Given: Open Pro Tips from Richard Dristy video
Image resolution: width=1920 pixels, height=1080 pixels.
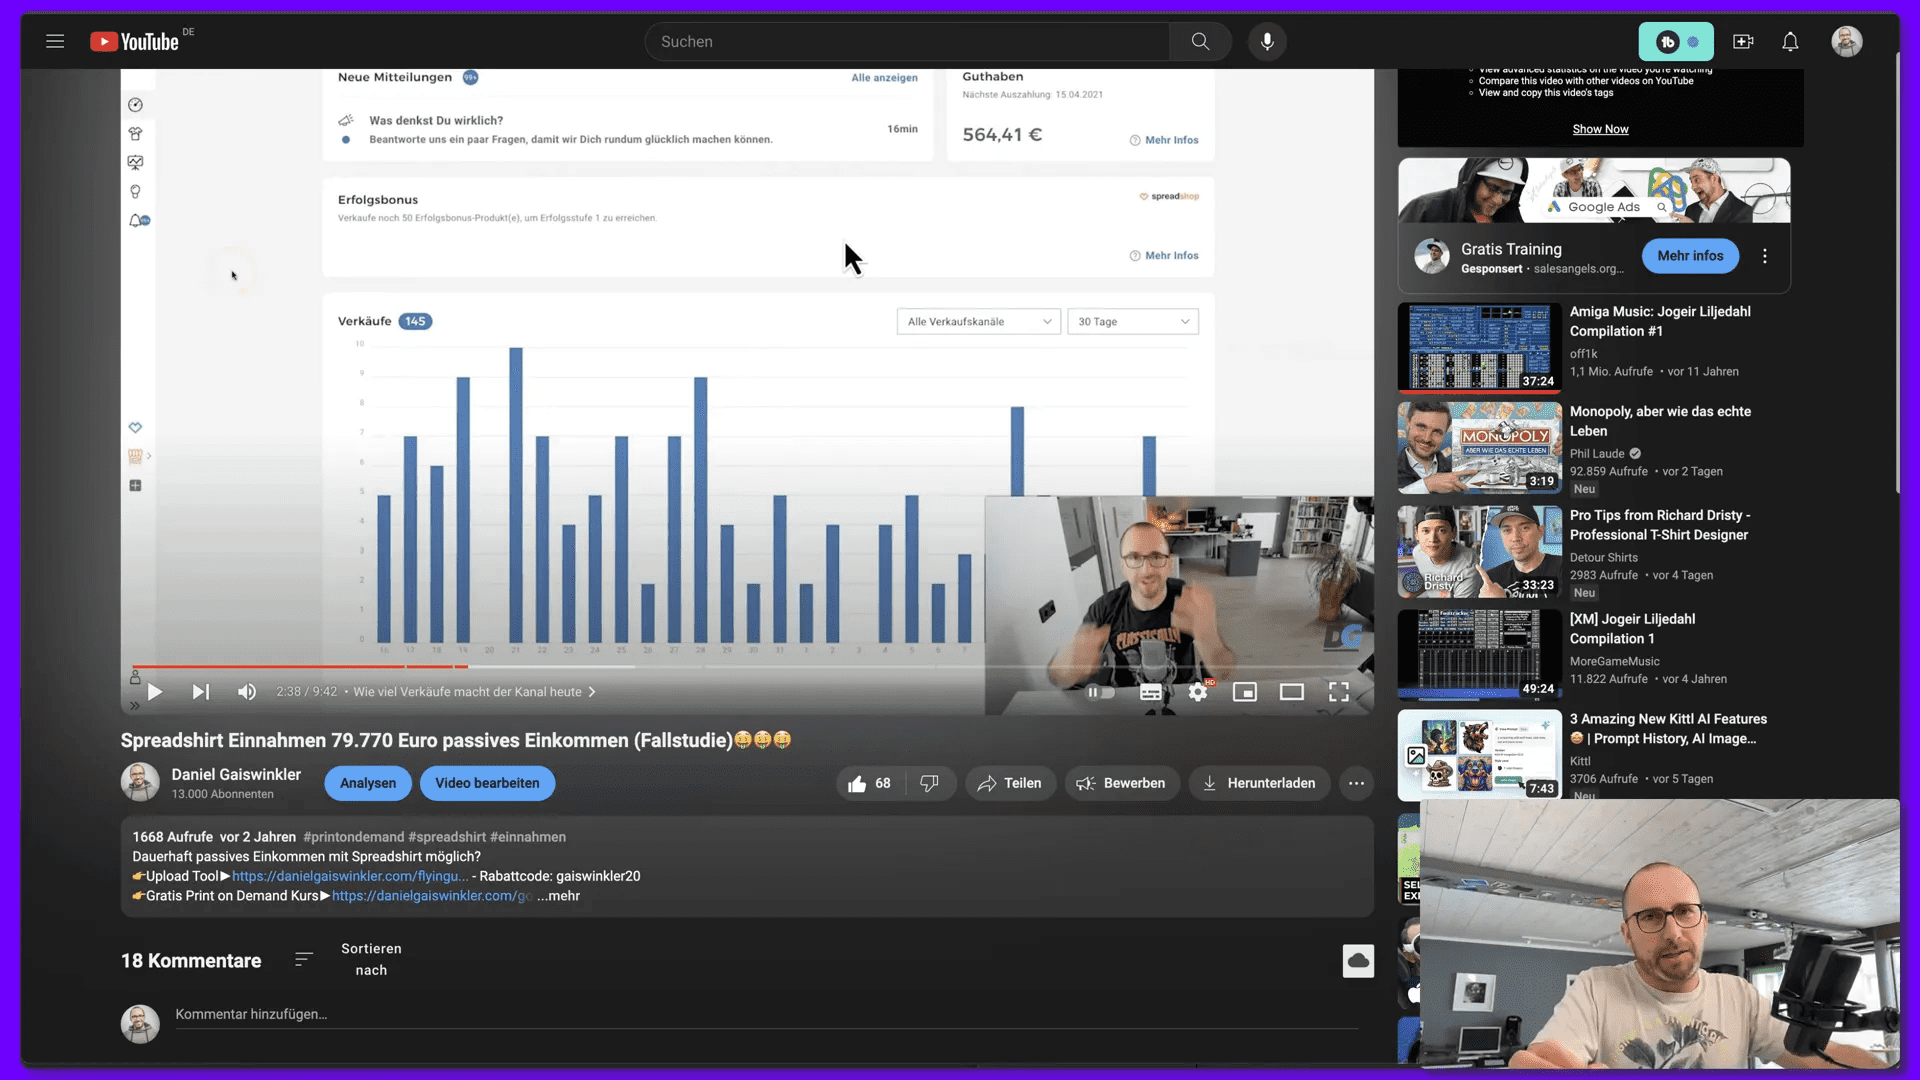Looking at the screenshot, I should pyautogui.click(x=1659, y=525).
